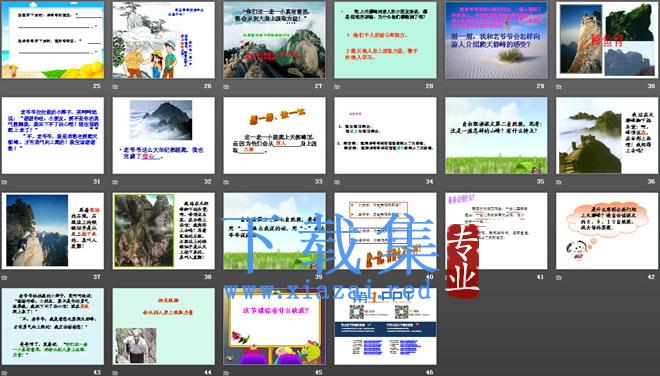Click the animation star icon under slide 28

tap(337, 87)
